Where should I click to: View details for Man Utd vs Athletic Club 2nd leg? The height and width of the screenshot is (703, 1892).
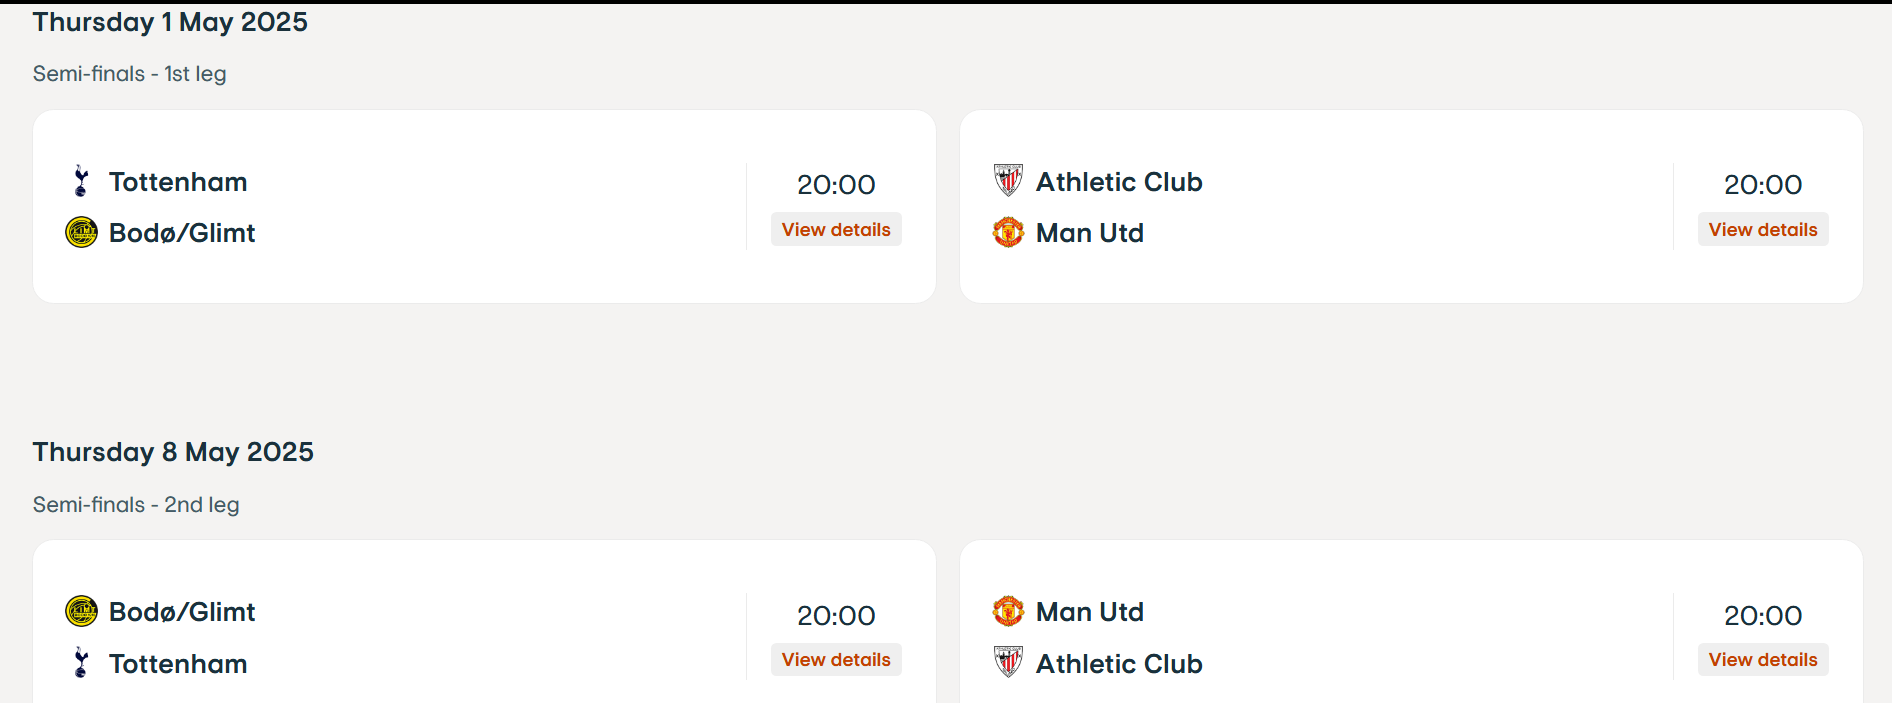pos(1763,659)
